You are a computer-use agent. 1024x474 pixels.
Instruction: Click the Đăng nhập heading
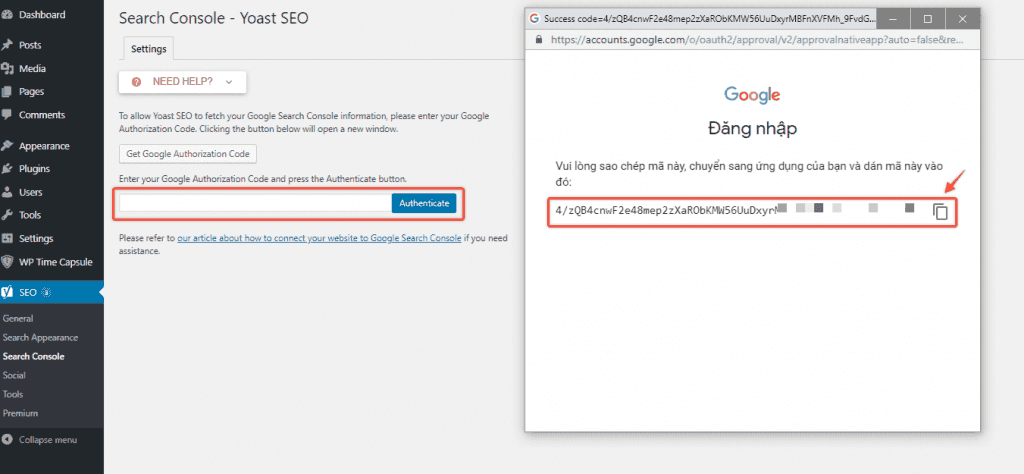752,129
